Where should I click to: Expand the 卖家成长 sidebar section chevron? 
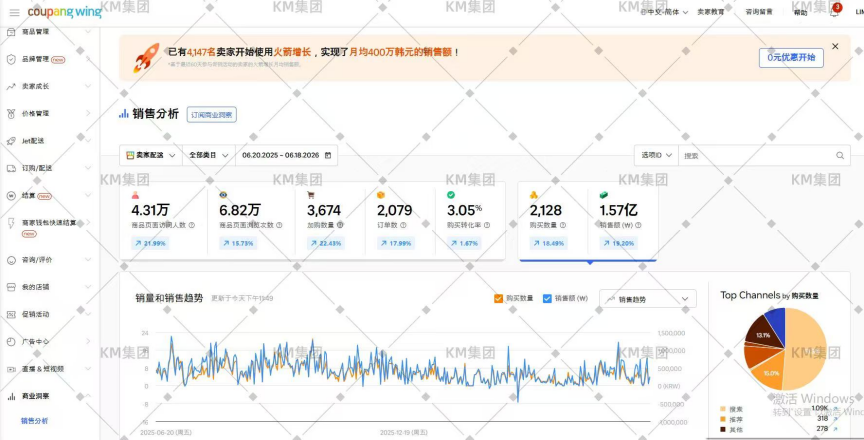coord(88,86)
